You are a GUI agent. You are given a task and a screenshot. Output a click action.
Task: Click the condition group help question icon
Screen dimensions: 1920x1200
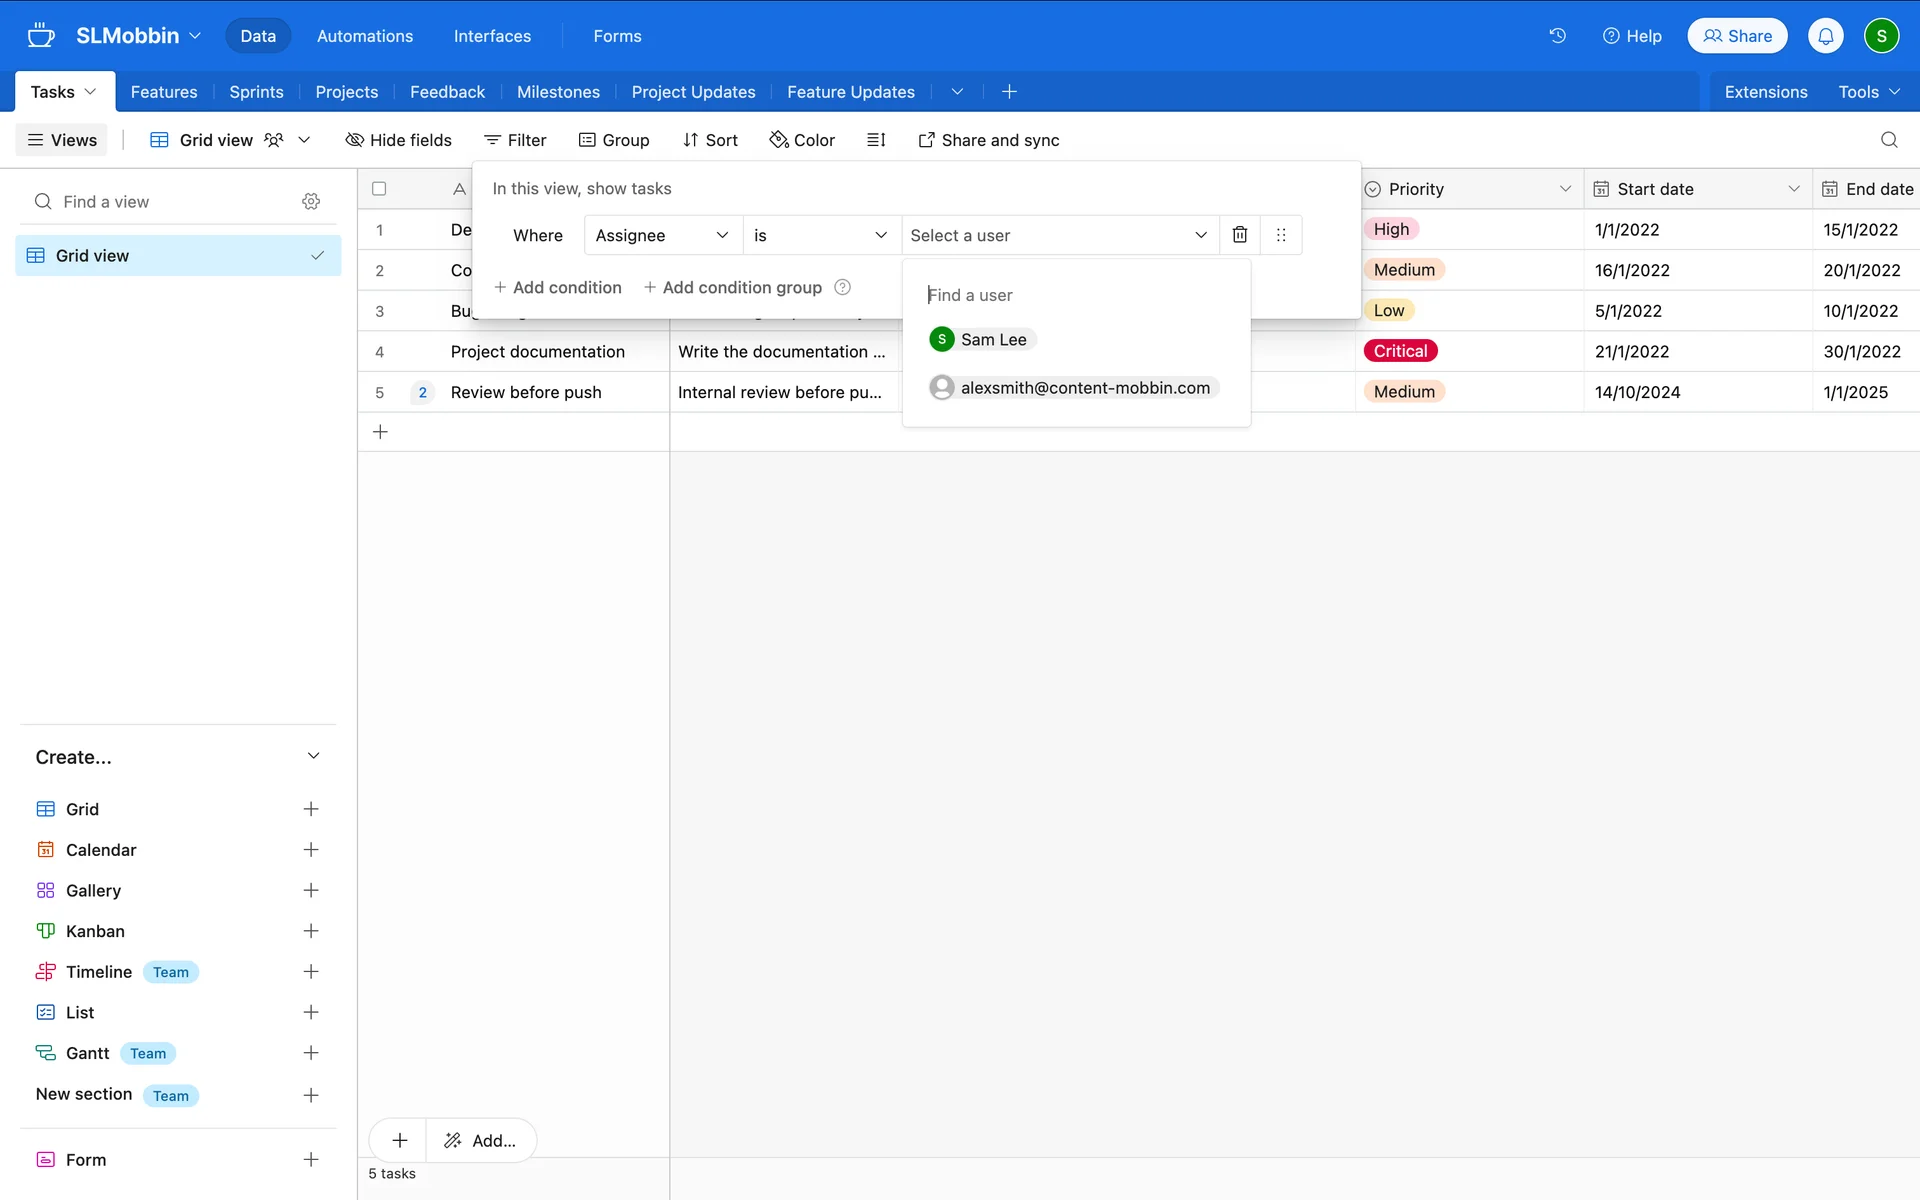click(x=843, y=288)
